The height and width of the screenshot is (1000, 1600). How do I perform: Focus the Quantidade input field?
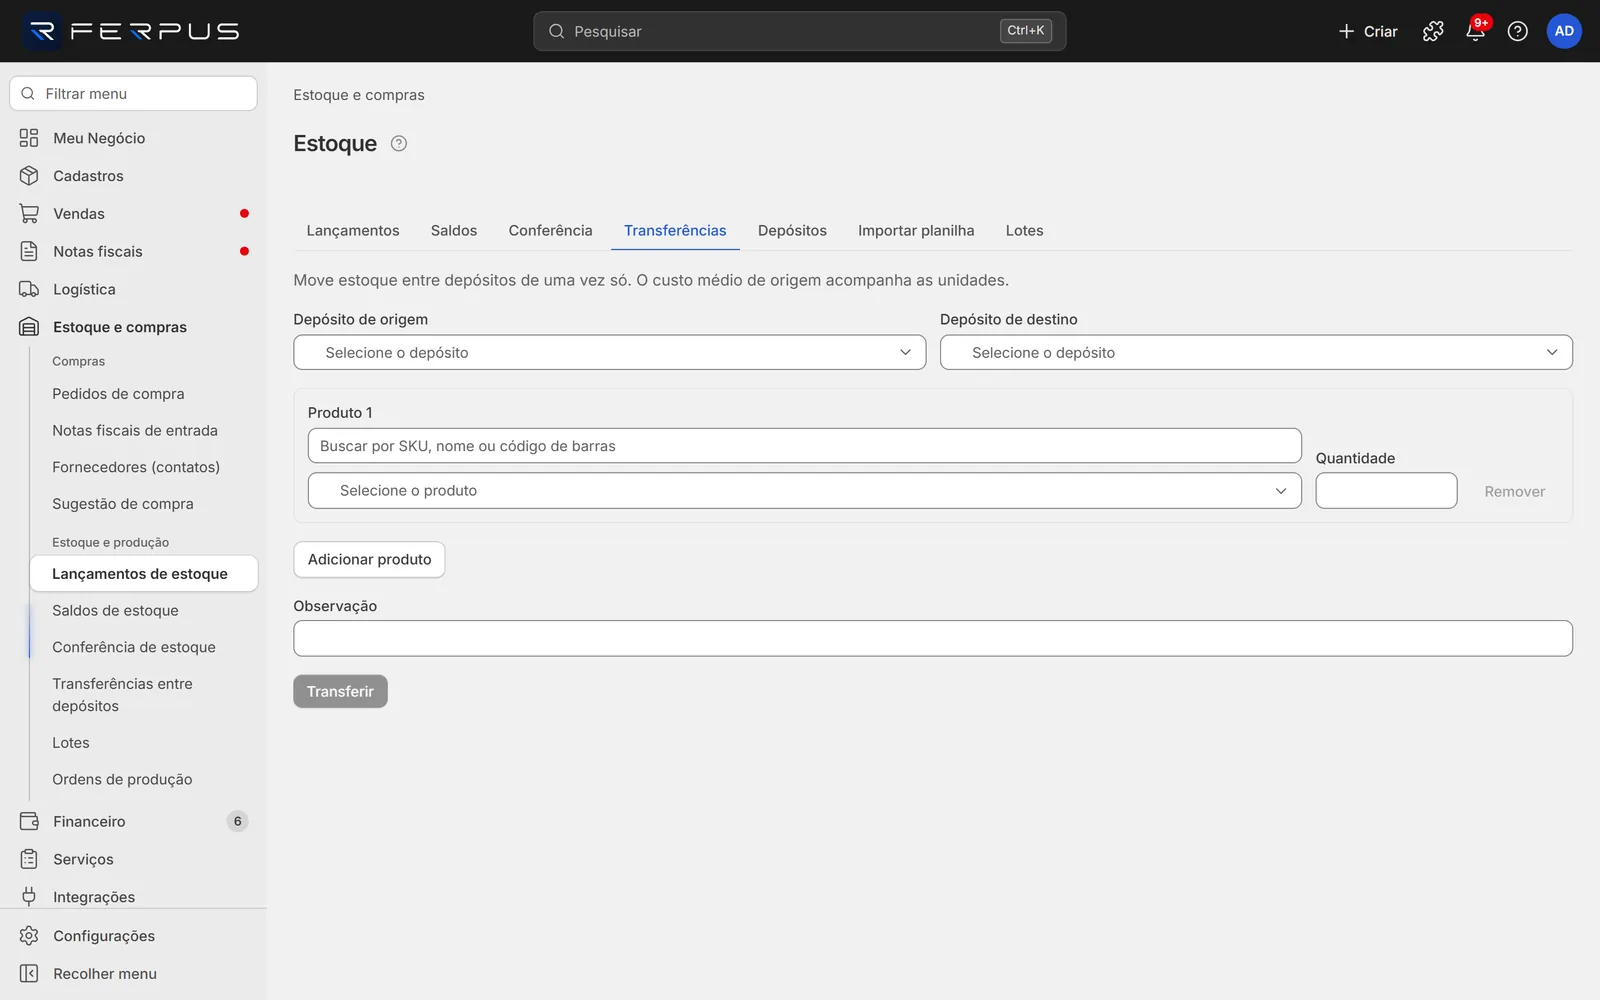point(1386,491)
